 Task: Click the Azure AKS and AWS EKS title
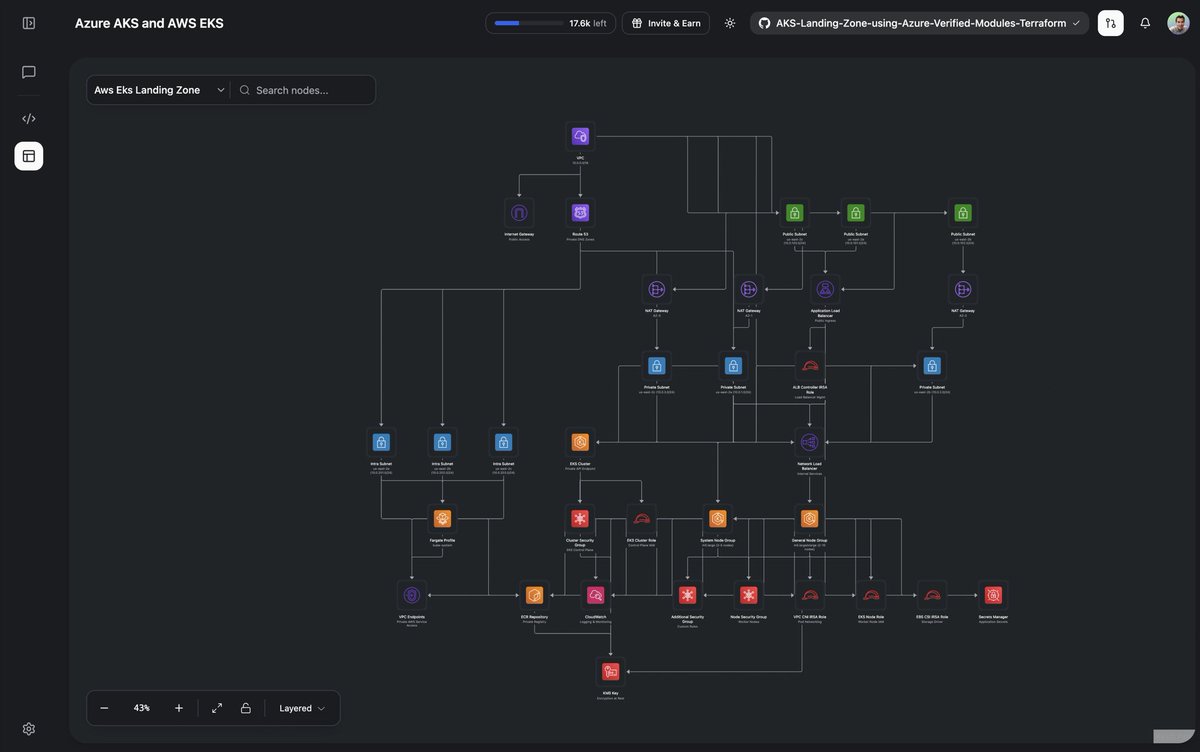(x=149, y=23)
